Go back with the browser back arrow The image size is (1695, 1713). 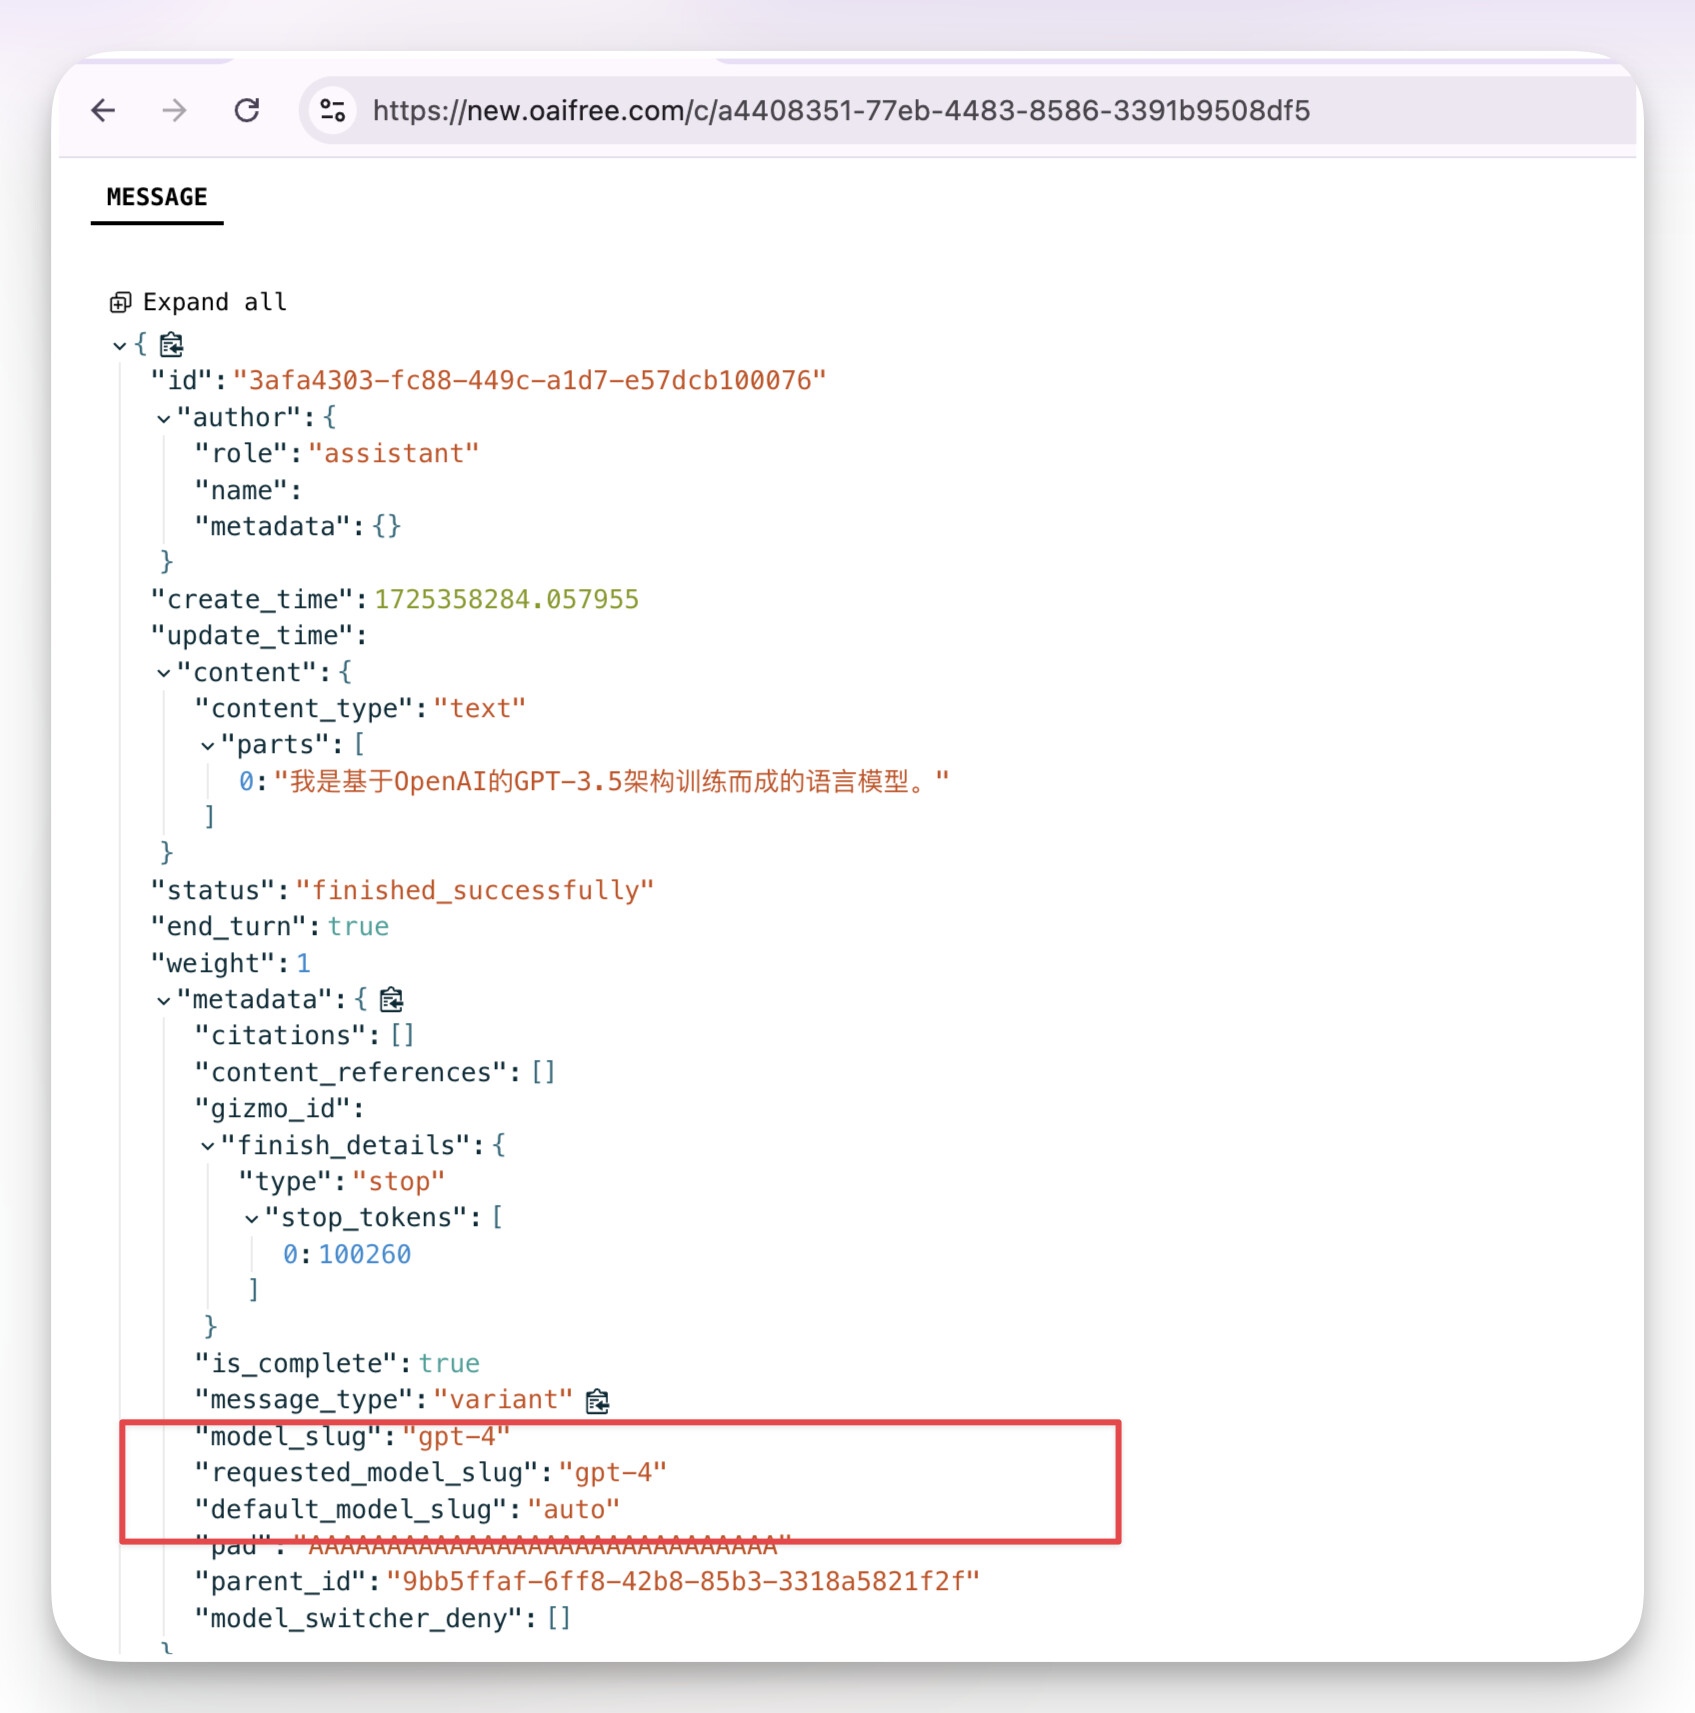[104, 110]
